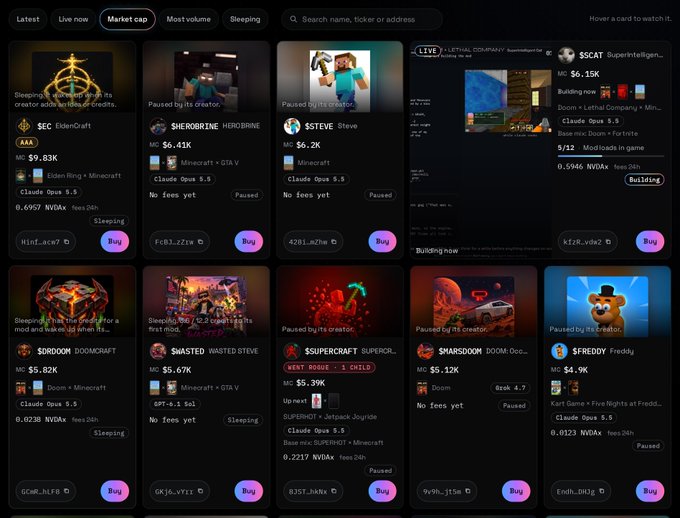The height and width of the screenshot is (518, 680).
Task: Copy the FcBJ_zZrw address icon
Action: coord(200,242)
